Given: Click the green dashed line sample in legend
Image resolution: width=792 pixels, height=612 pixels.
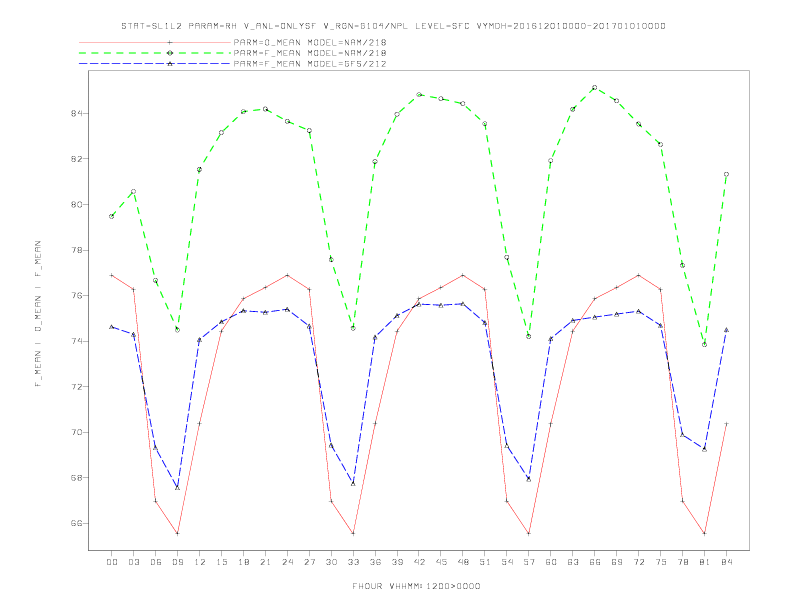Looking at the screenshot, I should (x=155, y=53).
